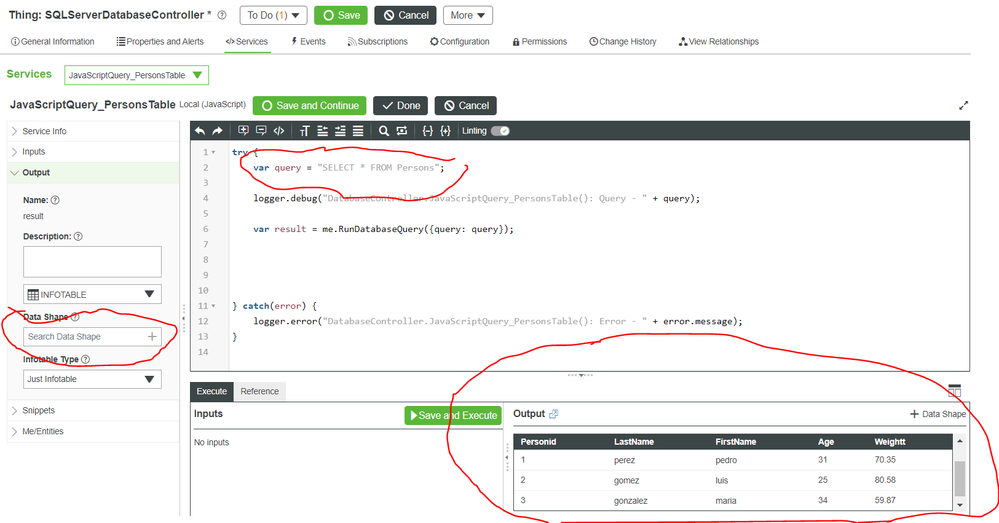Open the Just Infotable type dropdown
This screenshot has height=523, width=999.
click(92, 379)
